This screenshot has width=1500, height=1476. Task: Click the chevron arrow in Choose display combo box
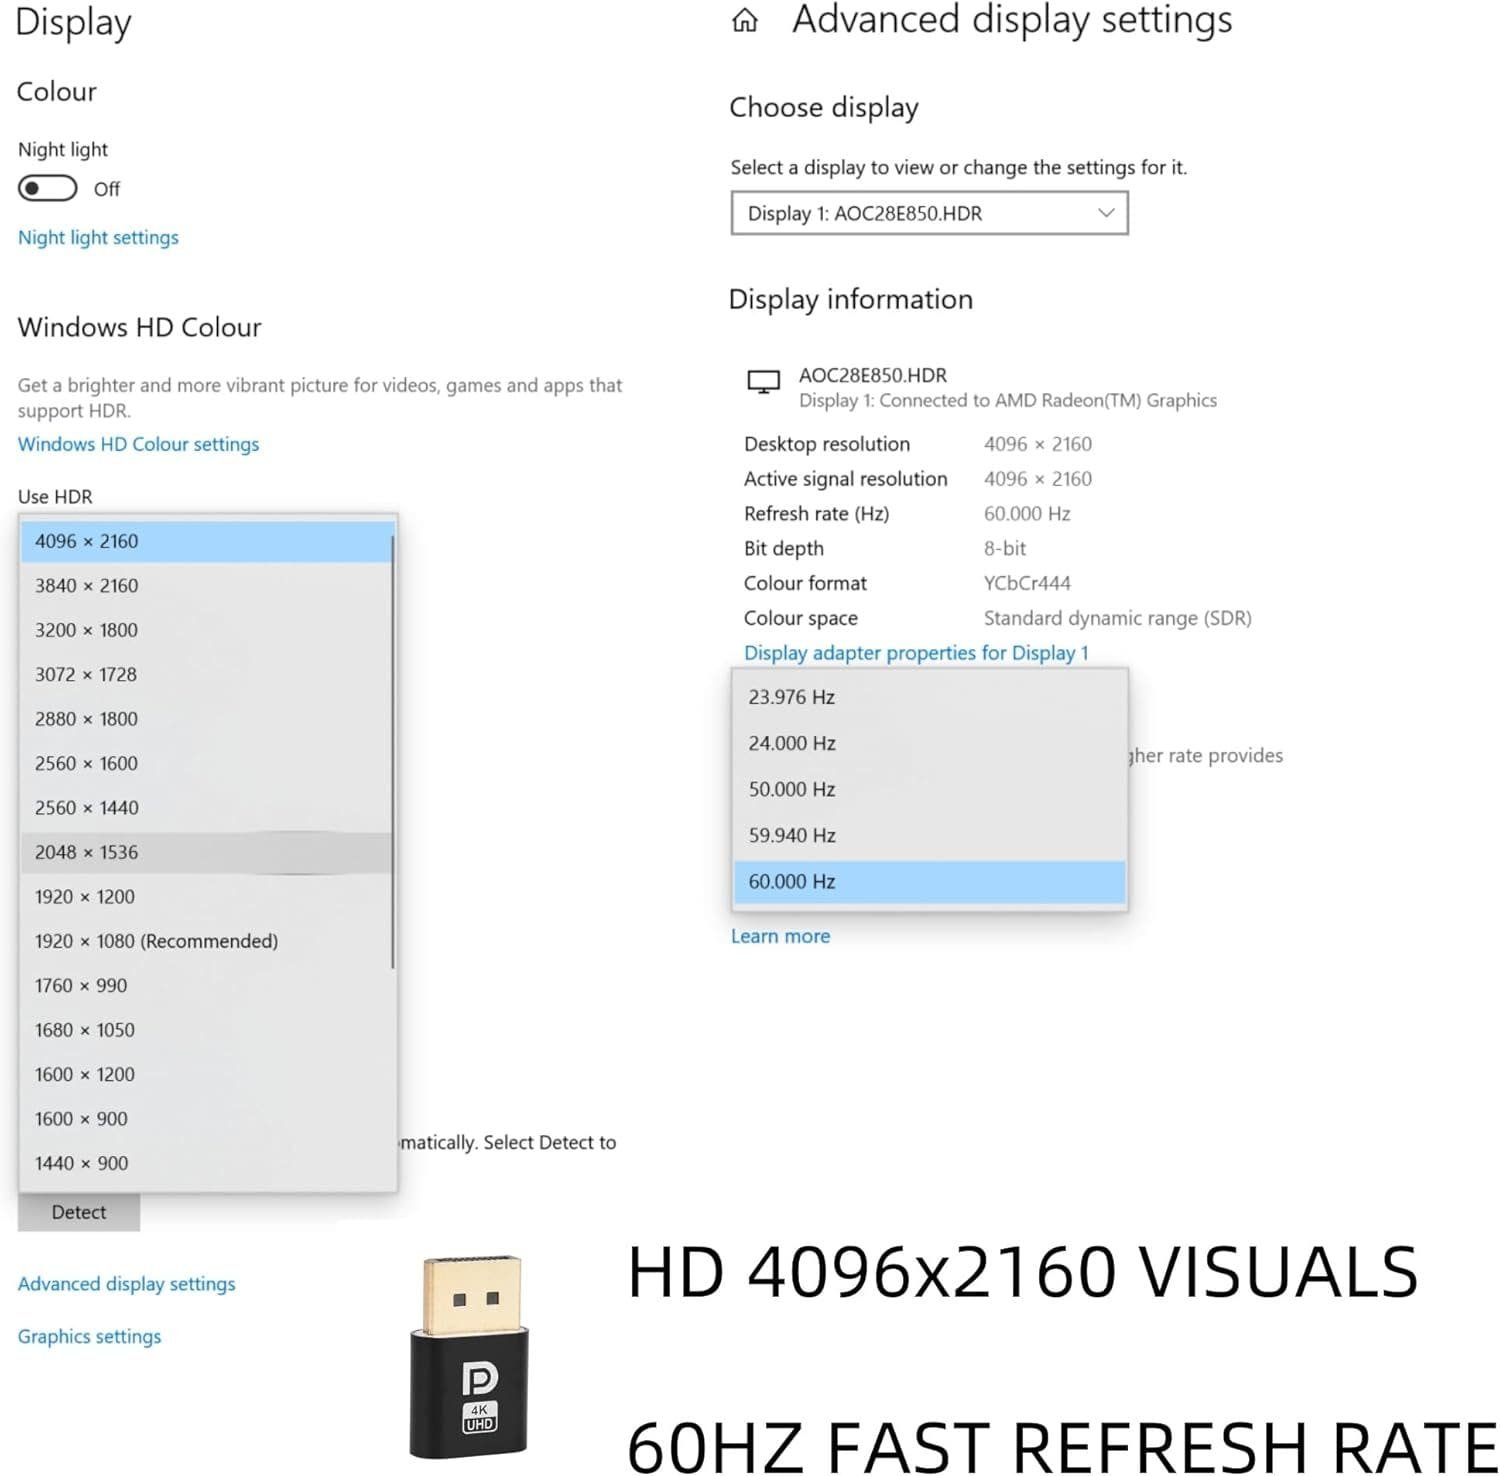coord(1105,213)
